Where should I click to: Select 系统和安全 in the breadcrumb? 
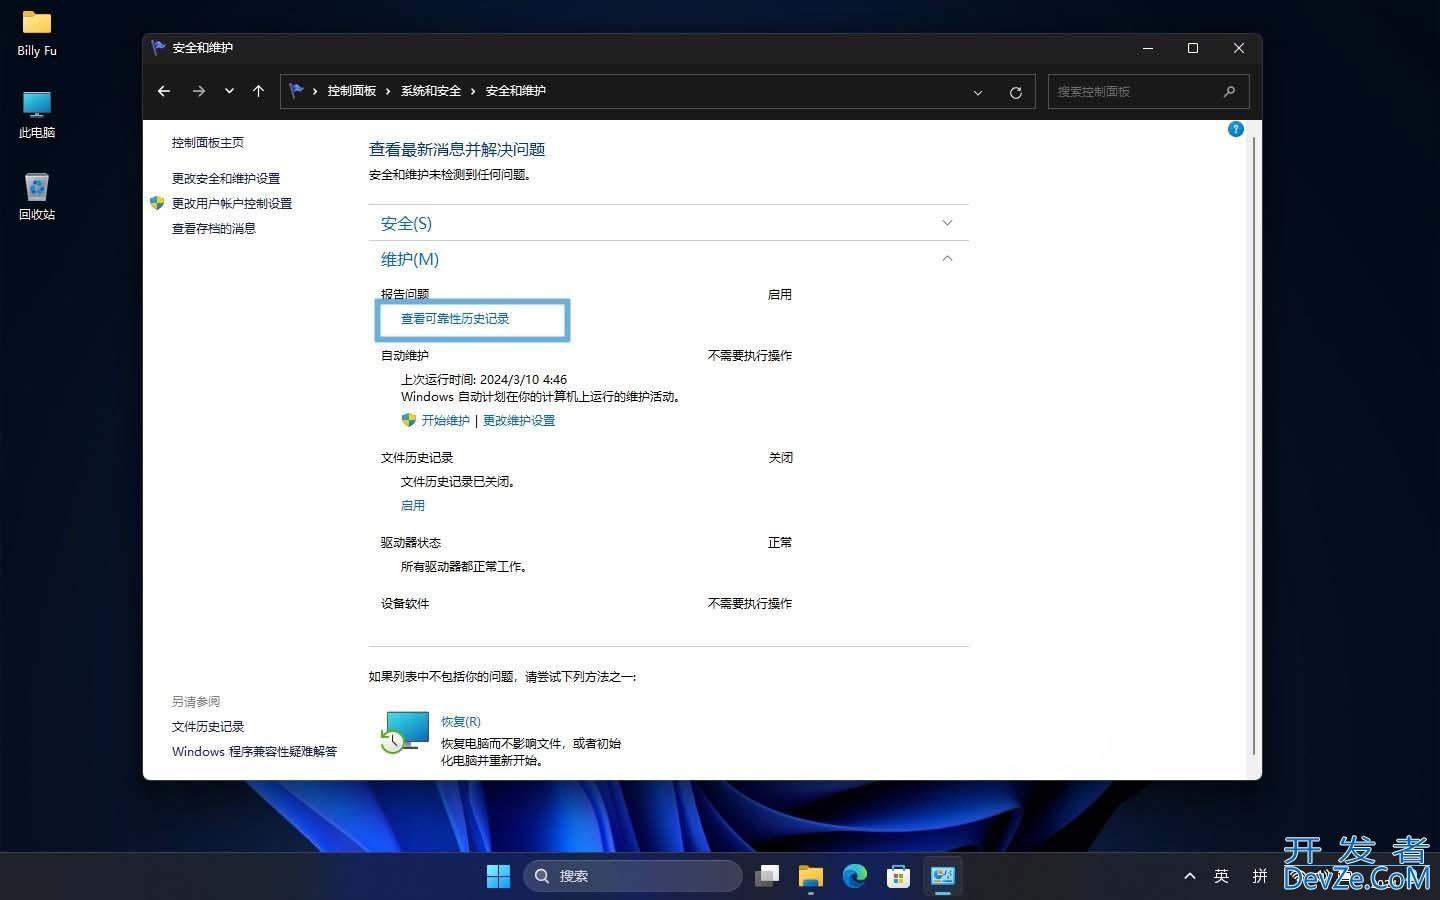[x=431, y=91]
